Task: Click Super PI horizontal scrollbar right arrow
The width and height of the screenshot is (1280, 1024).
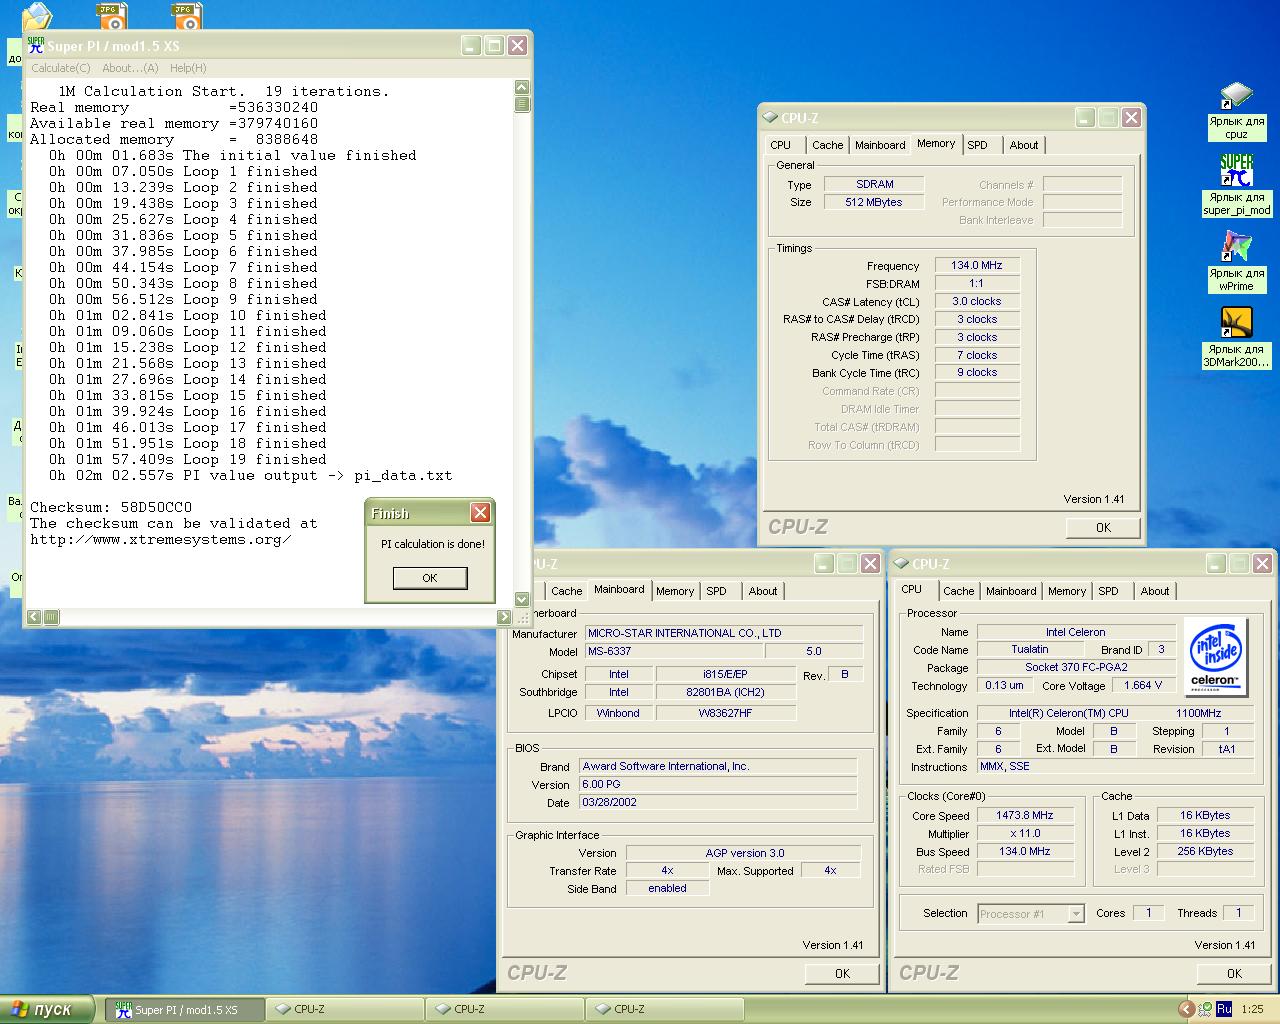Action: click(504, 617)
